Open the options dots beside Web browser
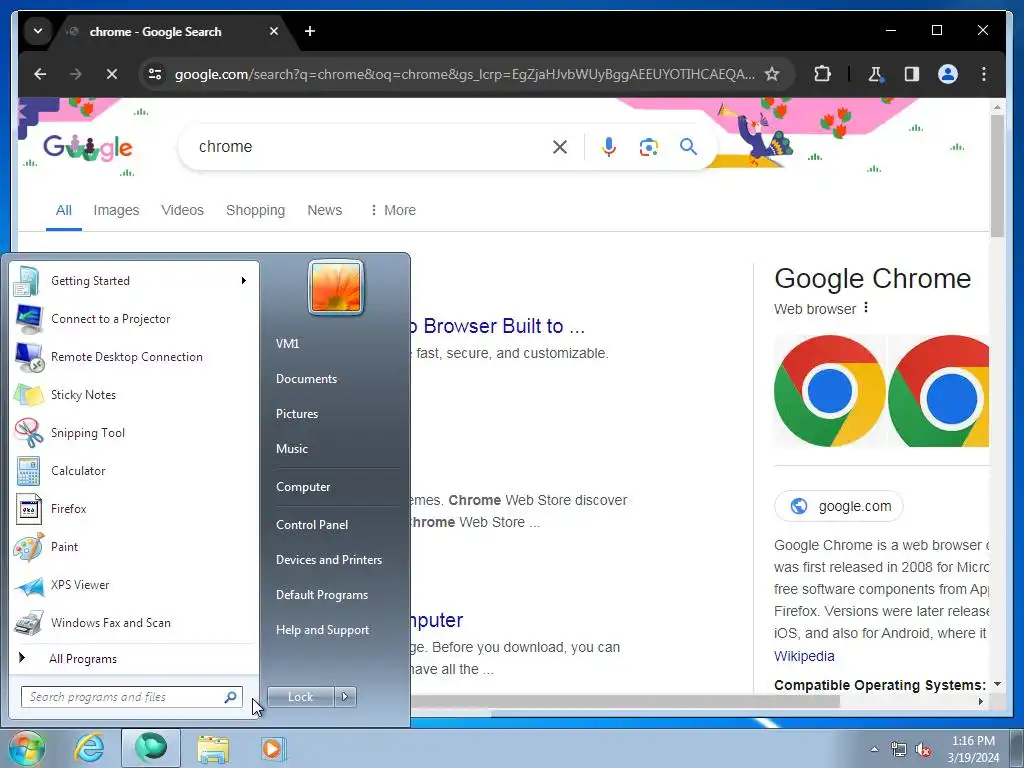Screen dimensions: 1024x768 tap(866, 308)
